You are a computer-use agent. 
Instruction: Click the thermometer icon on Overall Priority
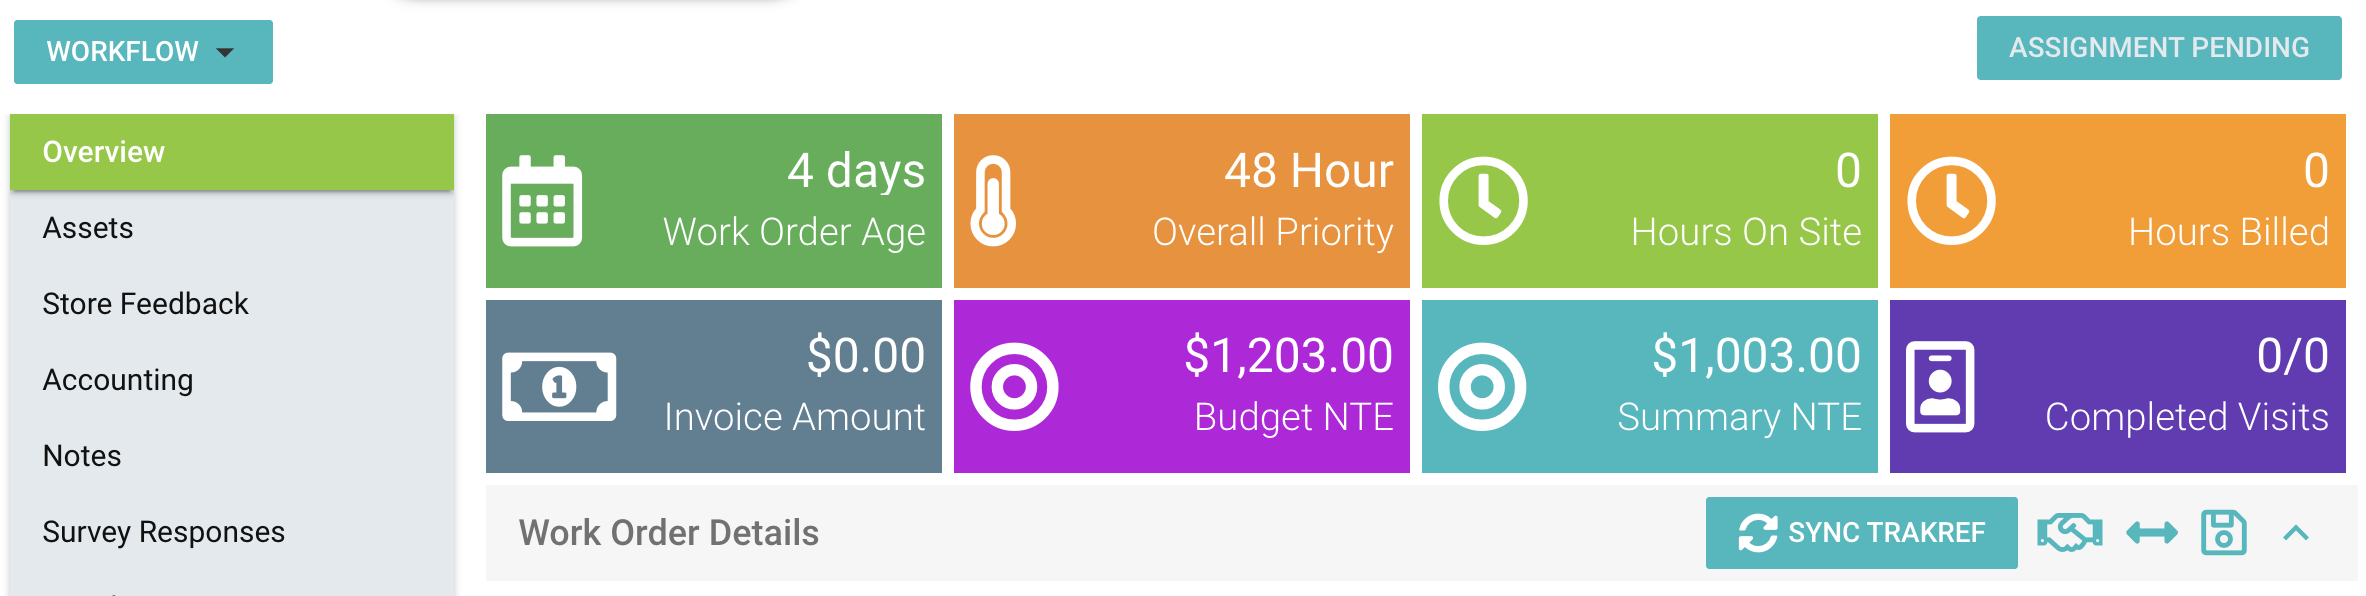click(993, 201)
